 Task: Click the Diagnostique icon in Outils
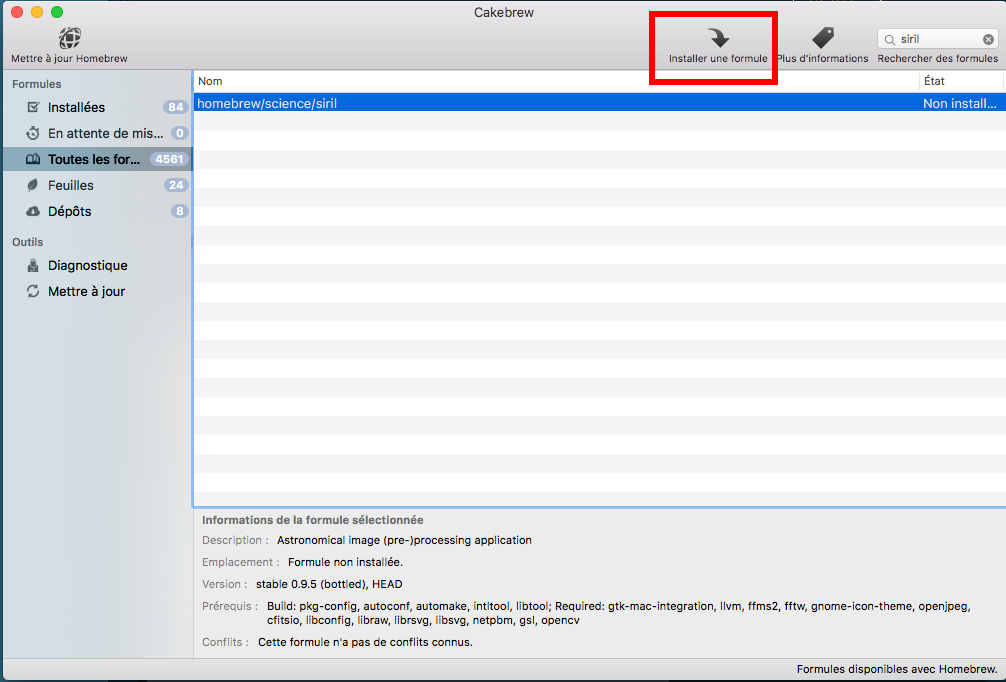(33, 265)
